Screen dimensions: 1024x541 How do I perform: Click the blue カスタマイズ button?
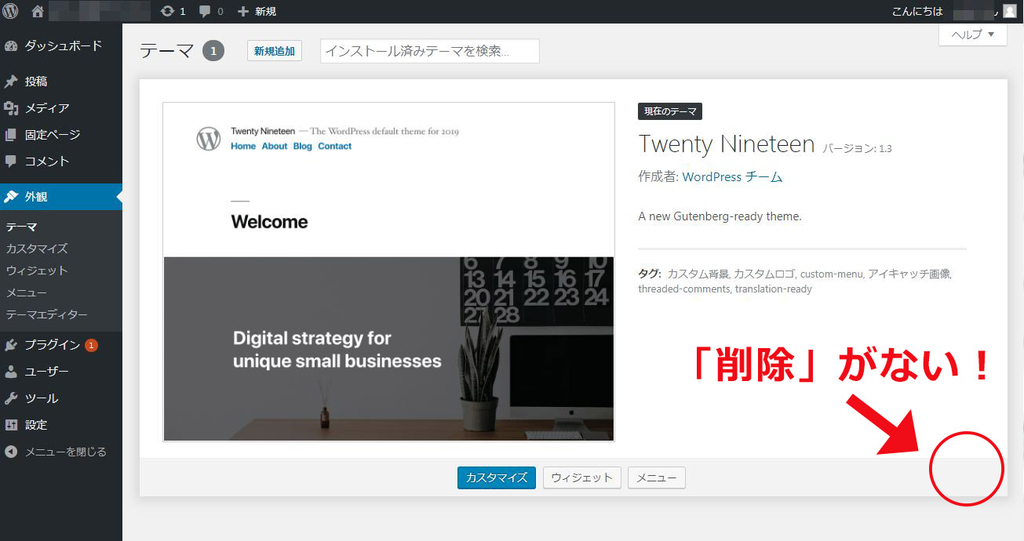pos(496,478)
